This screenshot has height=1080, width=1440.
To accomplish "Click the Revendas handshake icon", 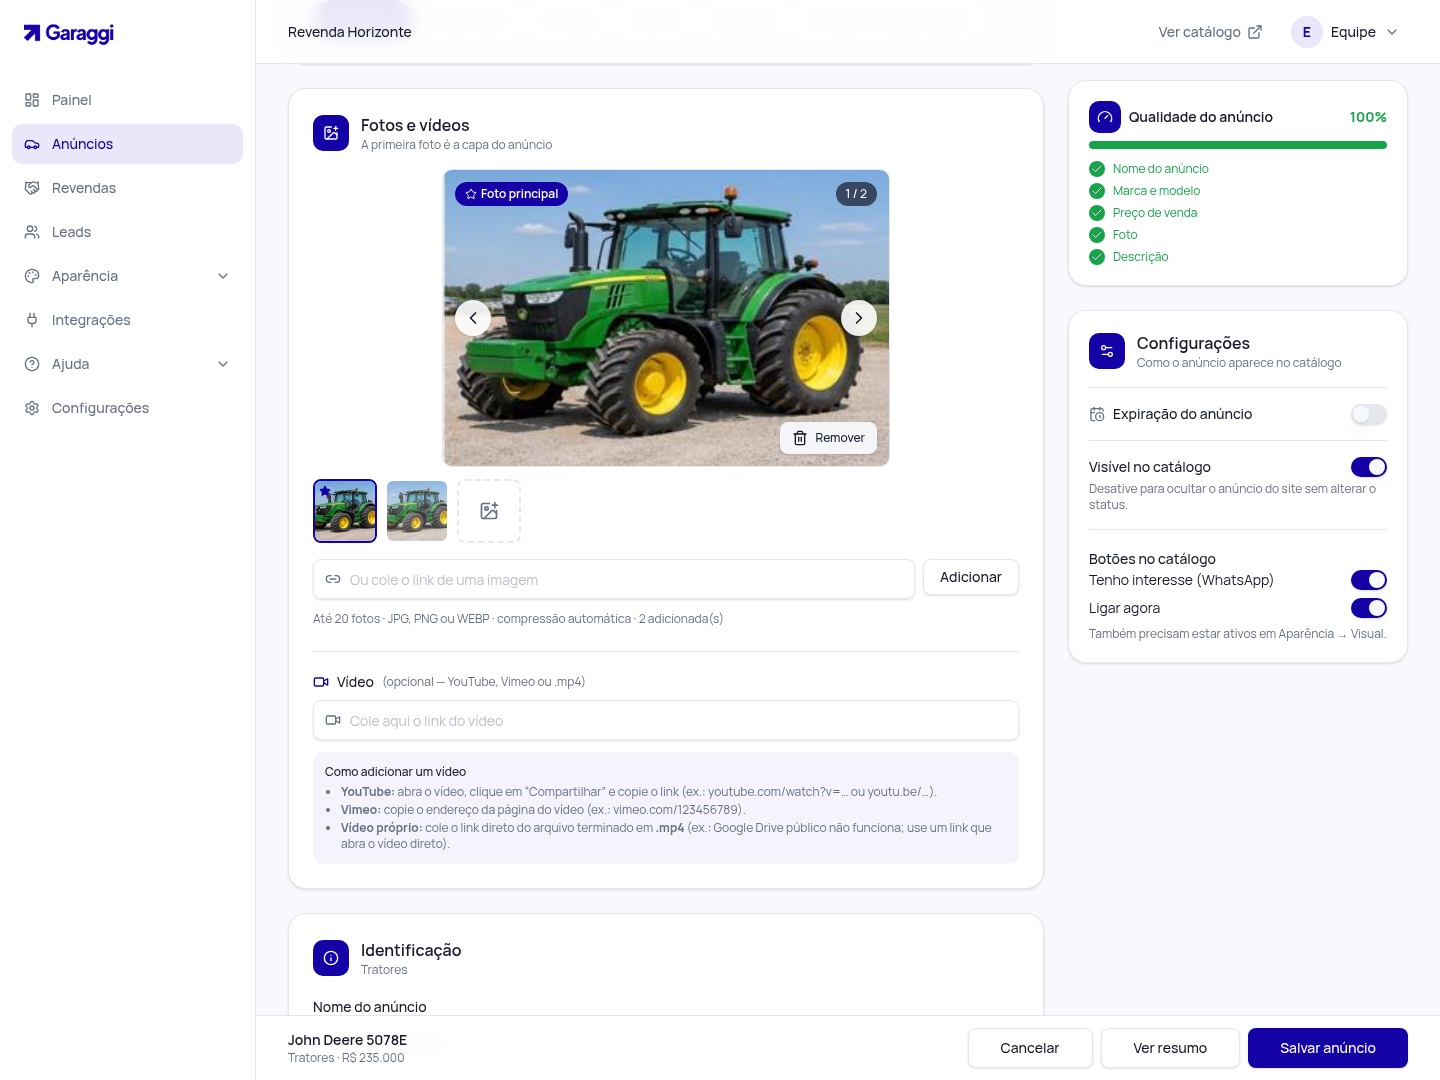I will (x=32, y=188).
